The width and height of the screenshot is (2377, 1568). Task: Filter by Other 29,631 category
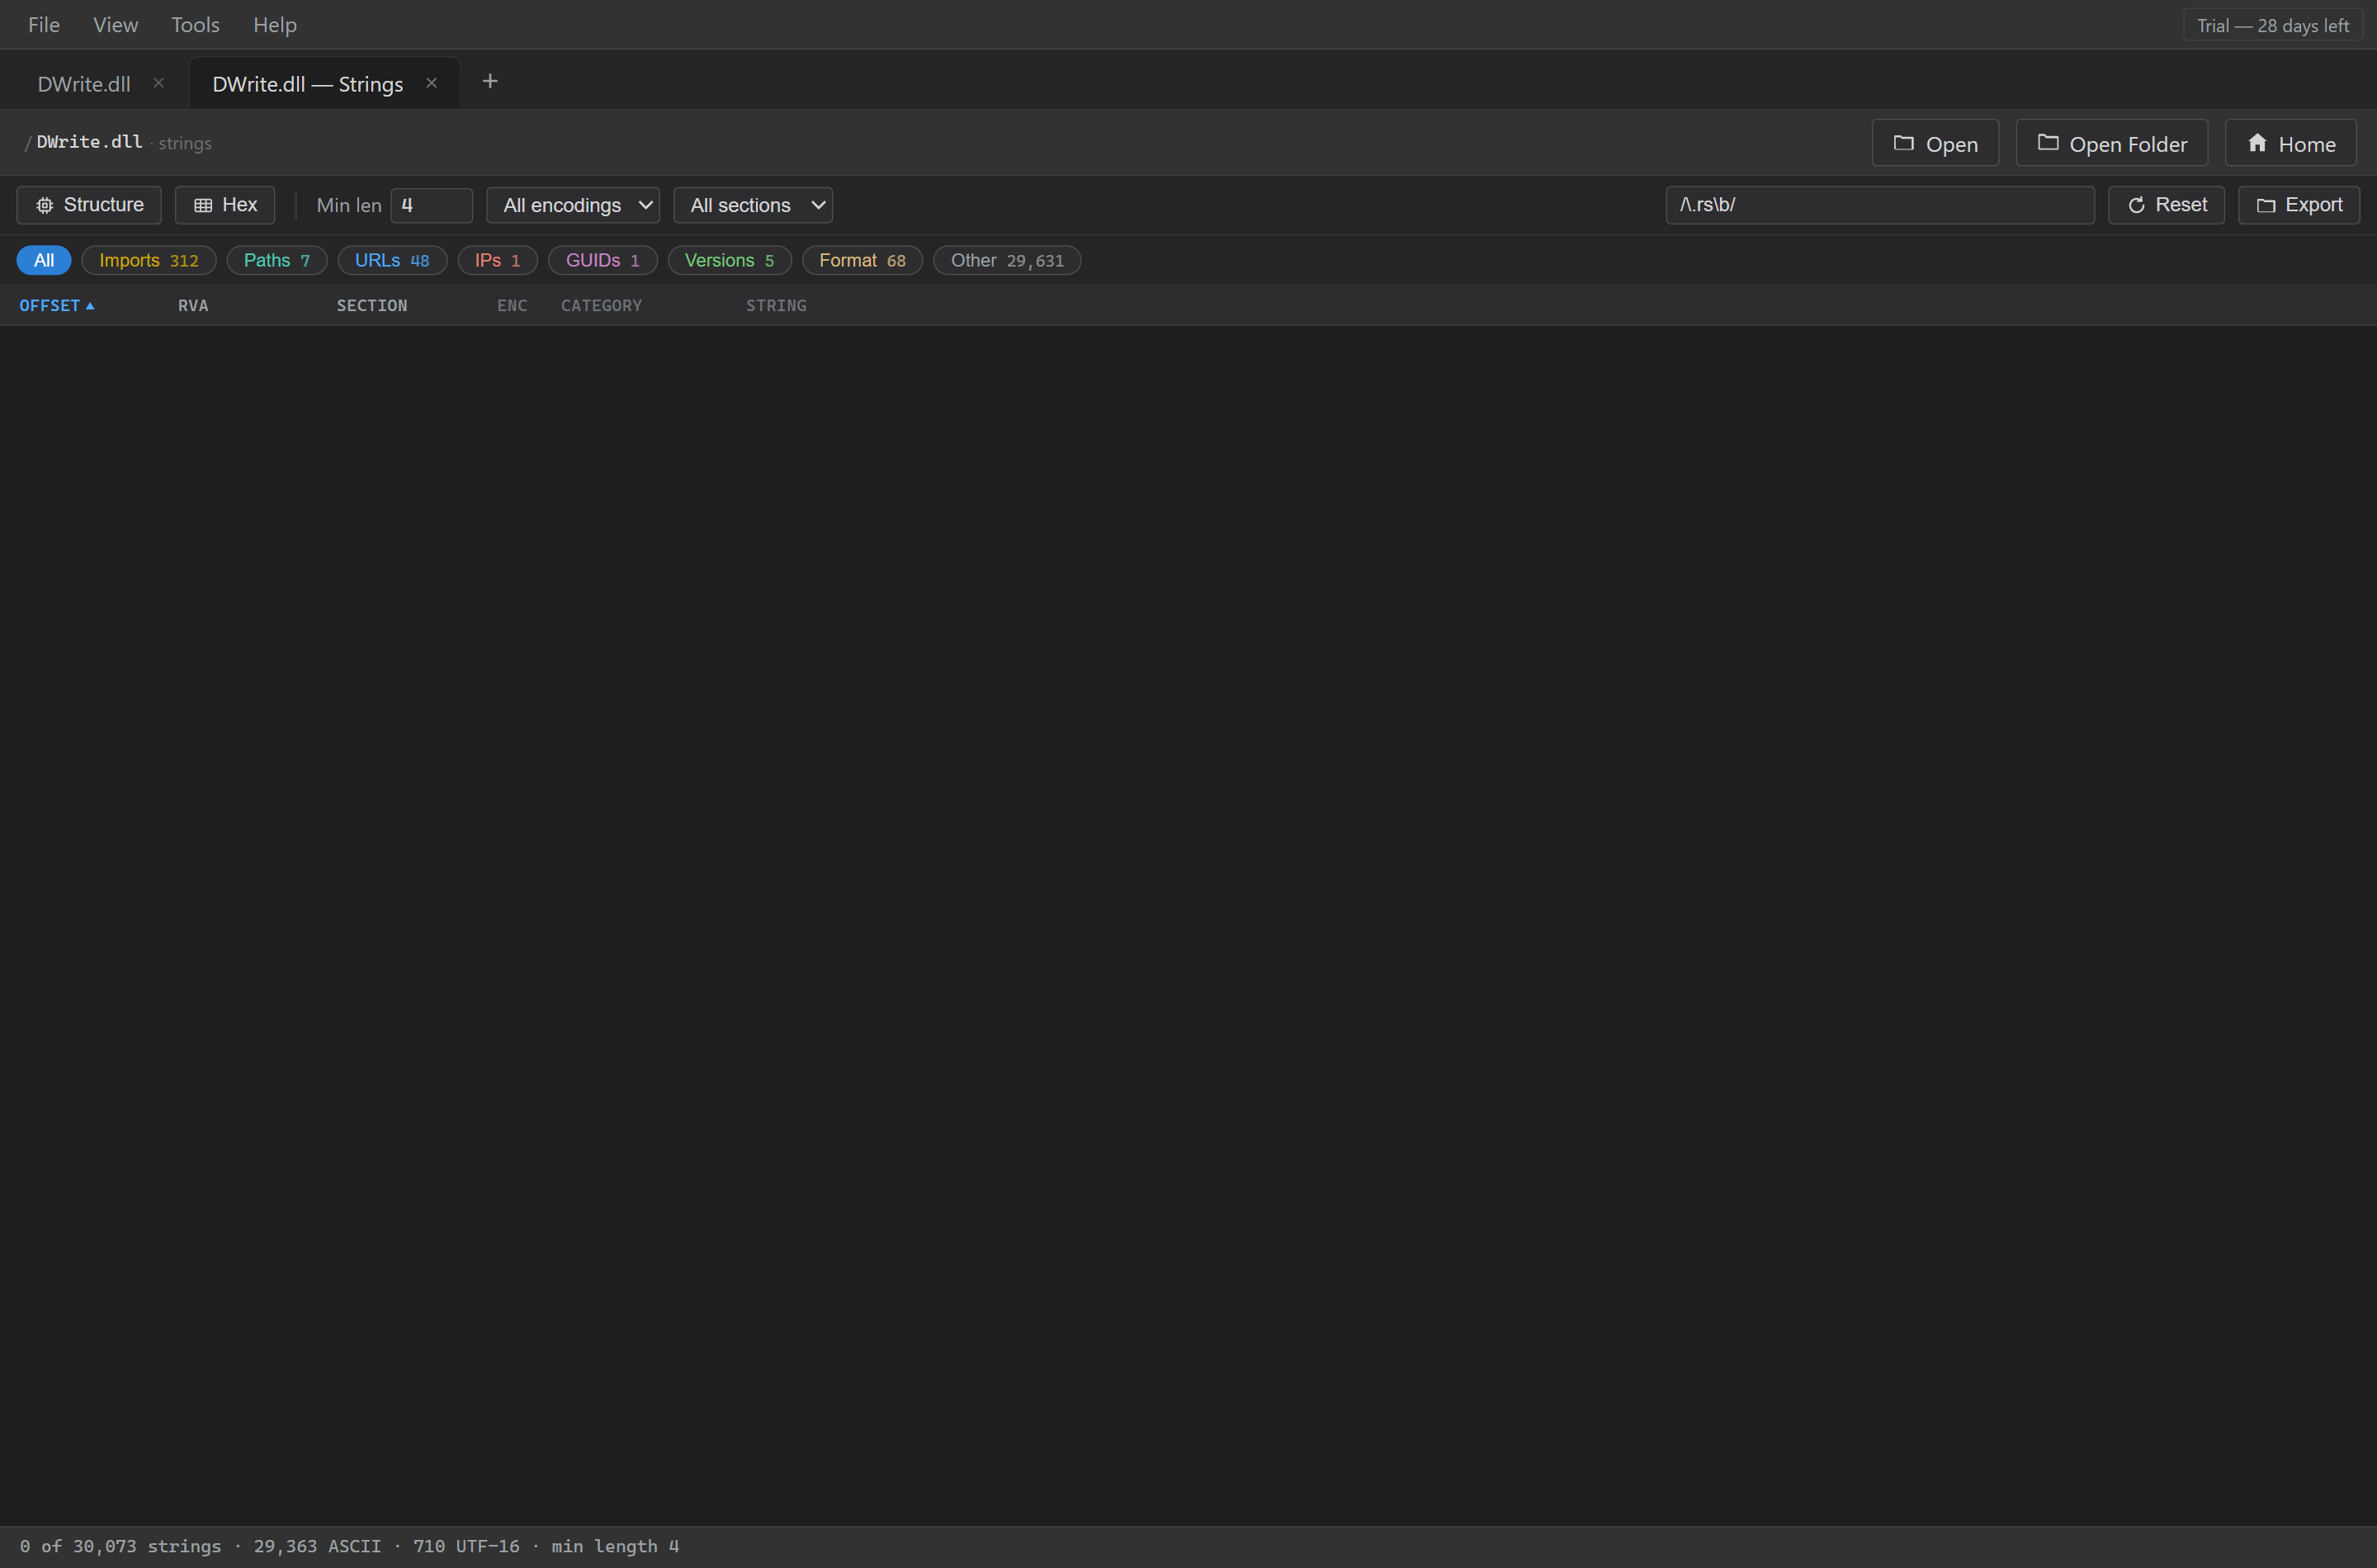coord(1007,260)
